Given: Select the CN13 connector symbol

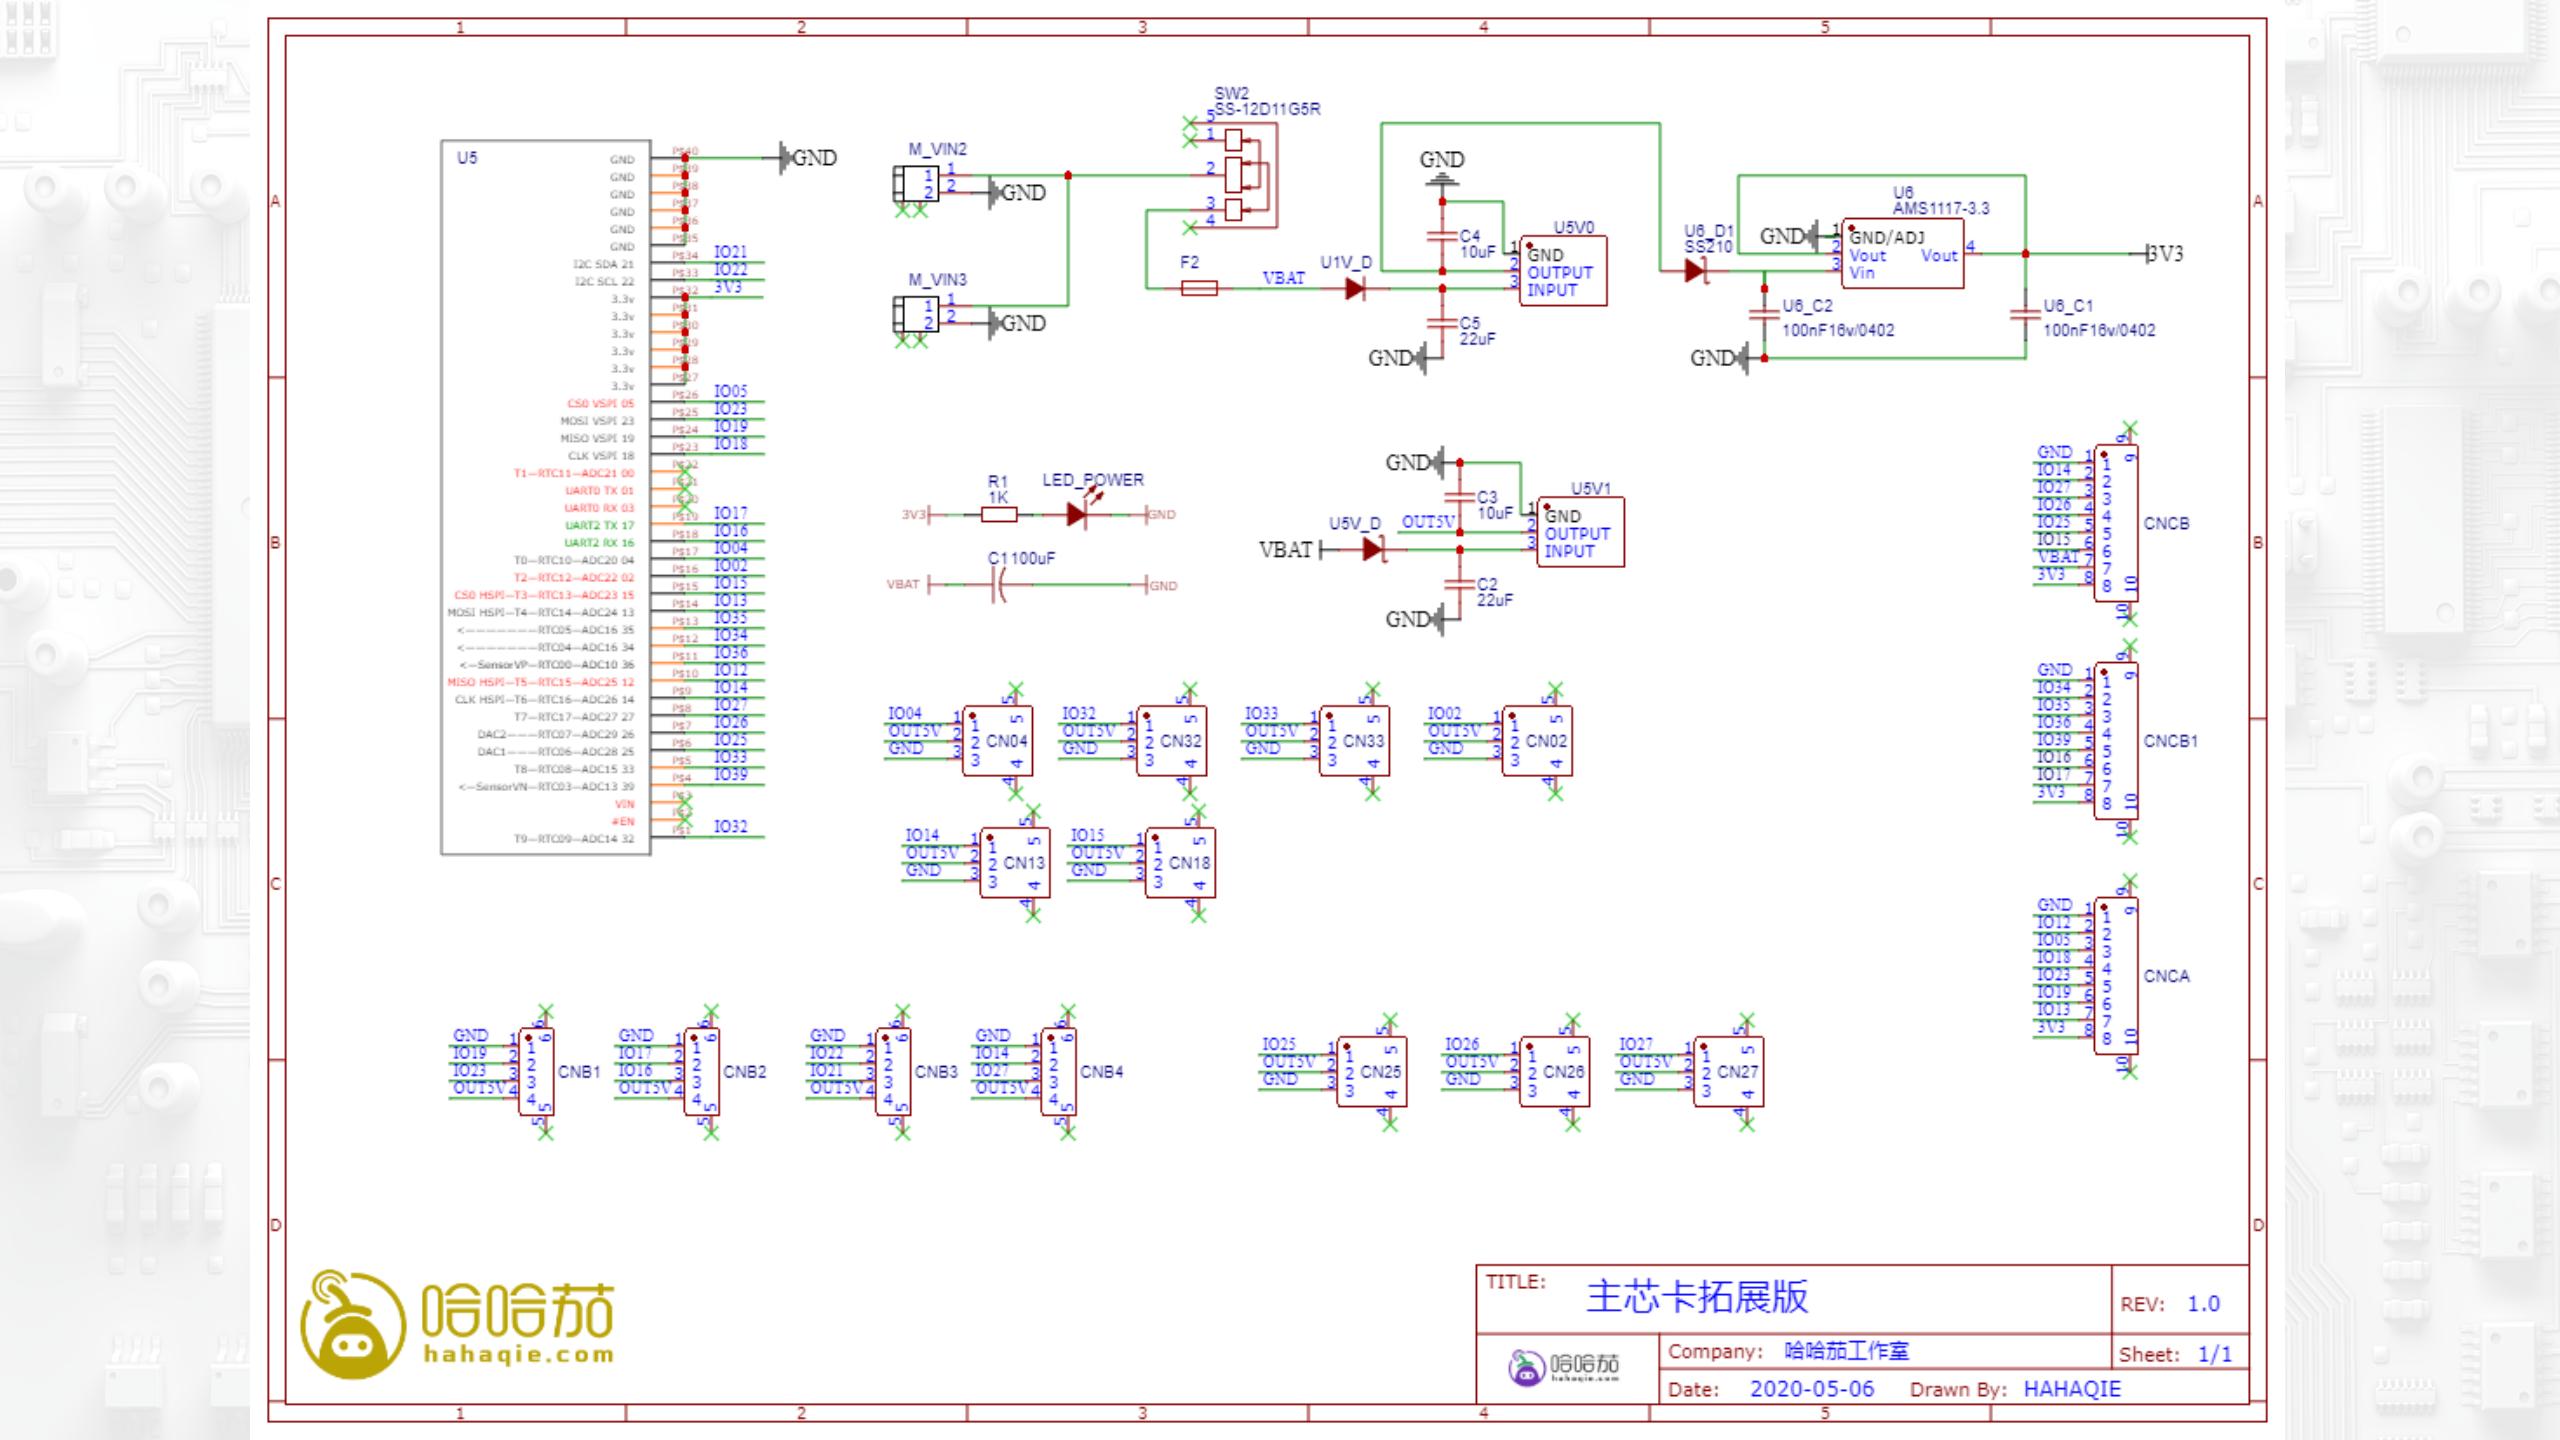Looking at the screenshot, I should pos(1014,863).
